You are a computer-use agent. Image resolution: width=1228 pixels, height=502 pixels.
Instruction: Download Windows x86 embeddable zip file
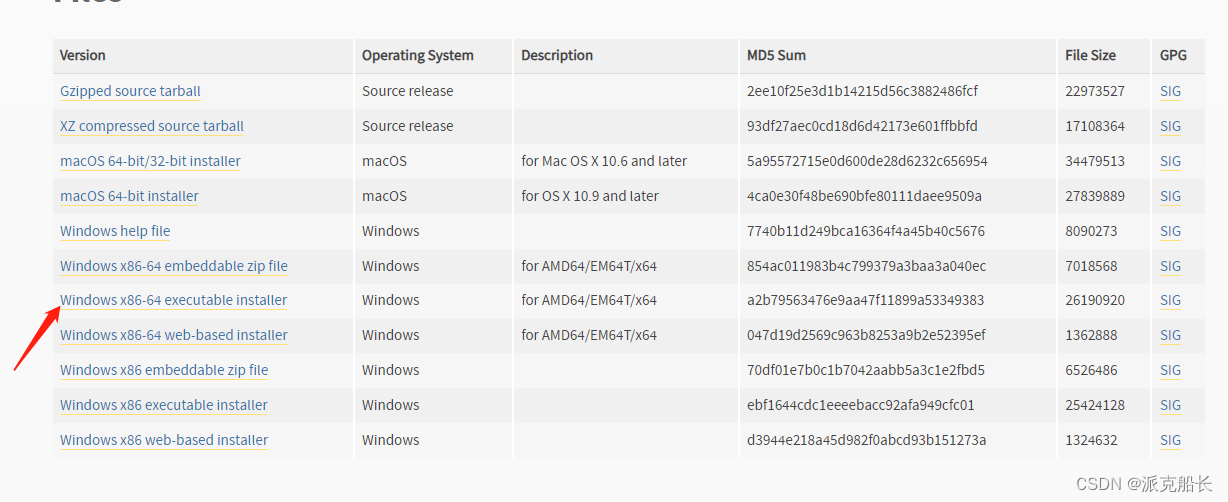coord(164,370)
